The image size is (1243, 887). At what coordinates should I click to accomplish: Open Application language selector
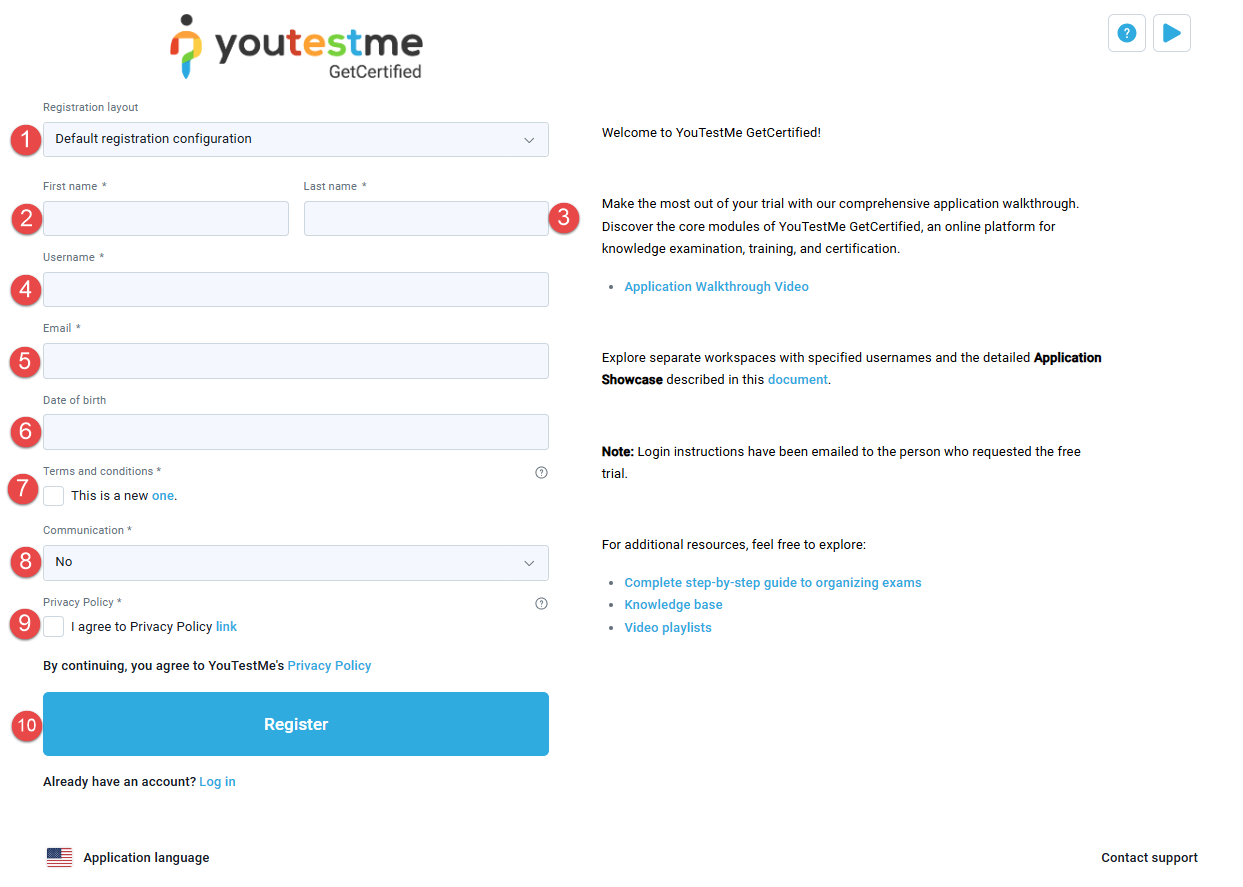point(146,858)
